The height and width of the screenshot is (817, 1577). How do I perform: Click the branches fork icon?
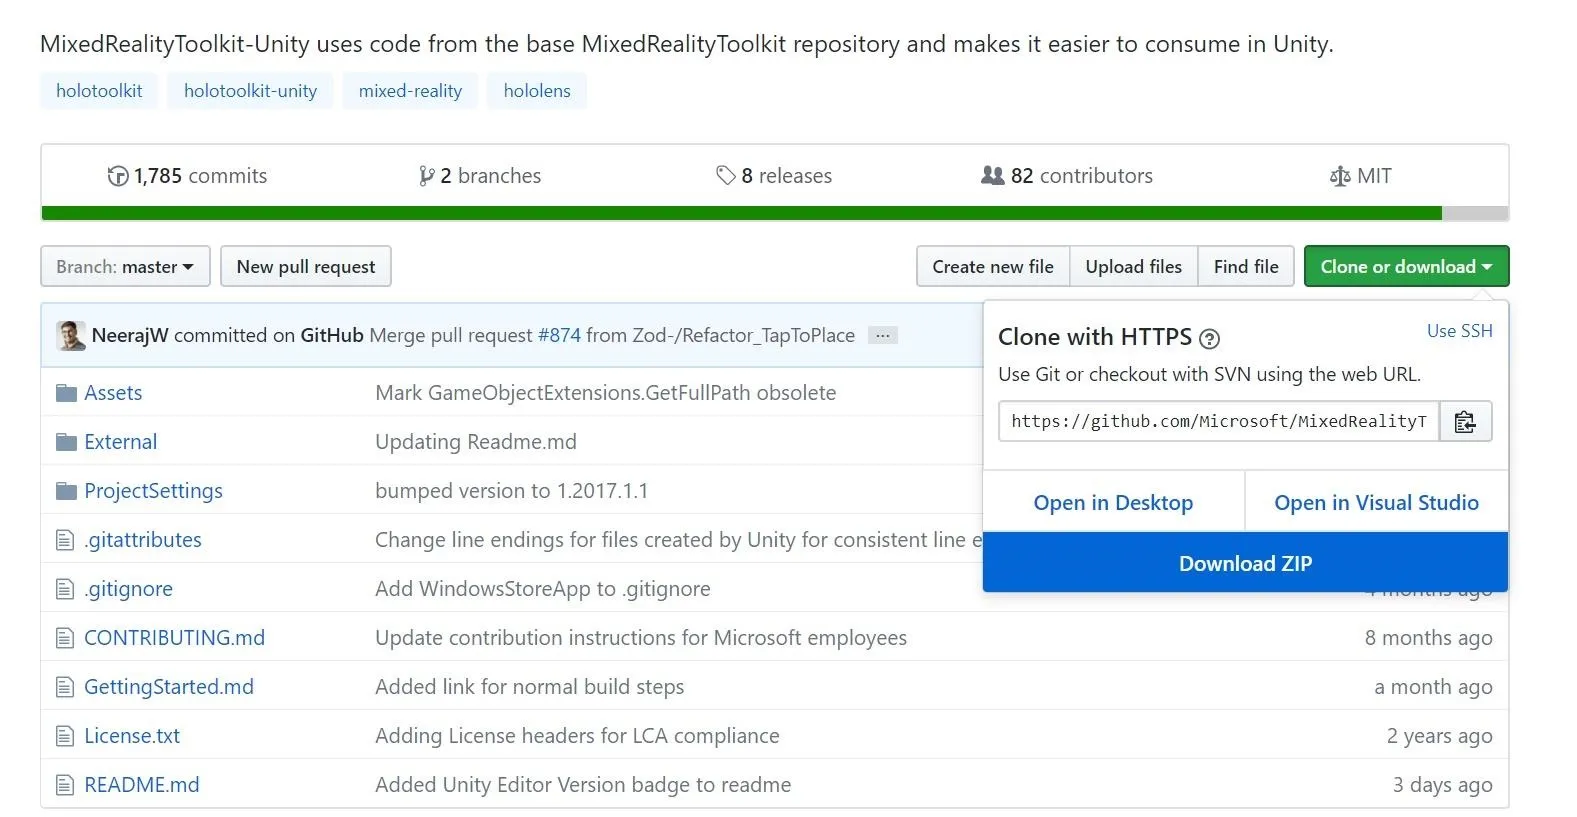[427, 176]
